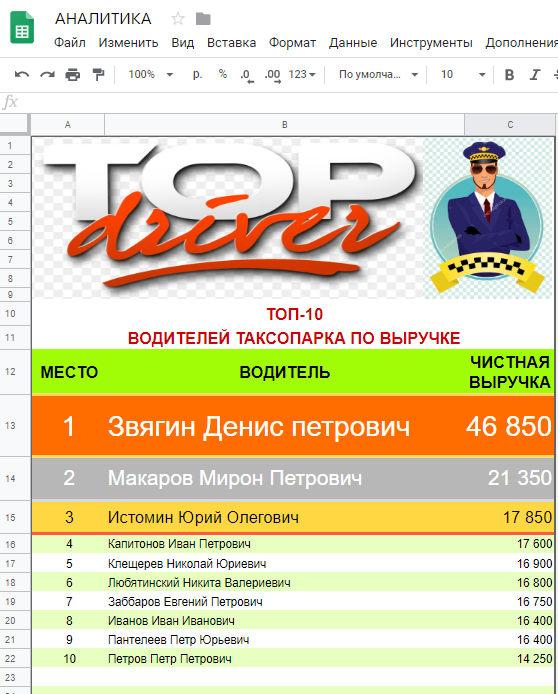558x694 pixels.
Task: Select cell Петров Петр Петрович
Action: coord(285,659)
